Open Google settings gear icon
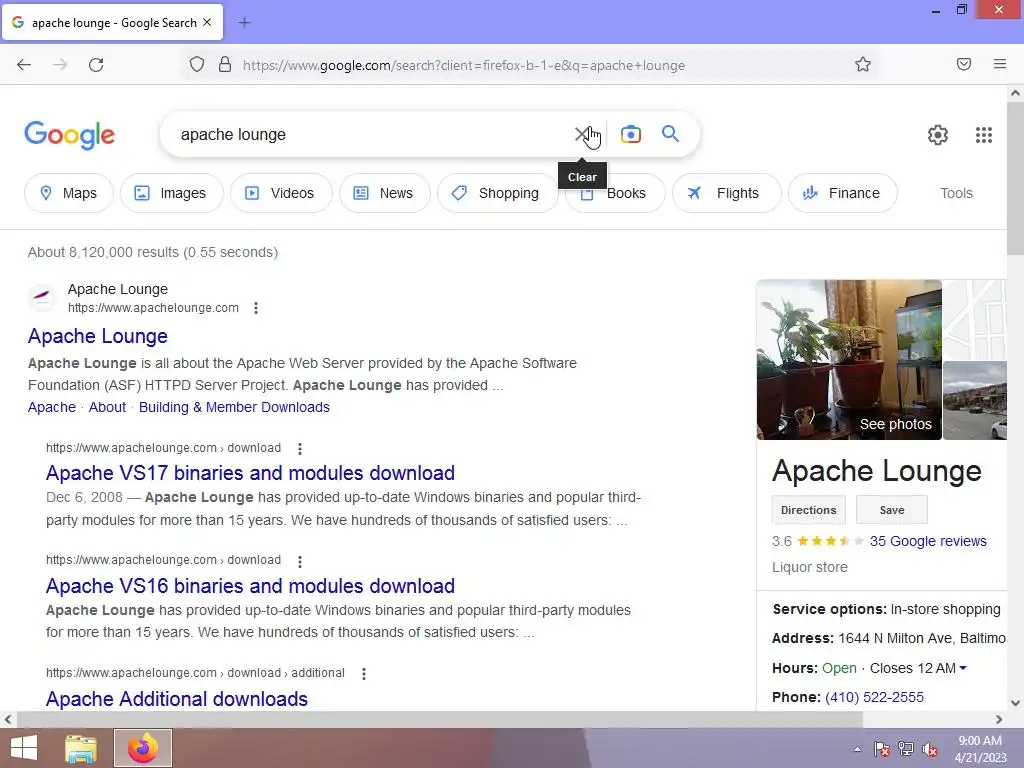Screen dimensions: 1024x768 pyautogui.click(x=938, y=135)
